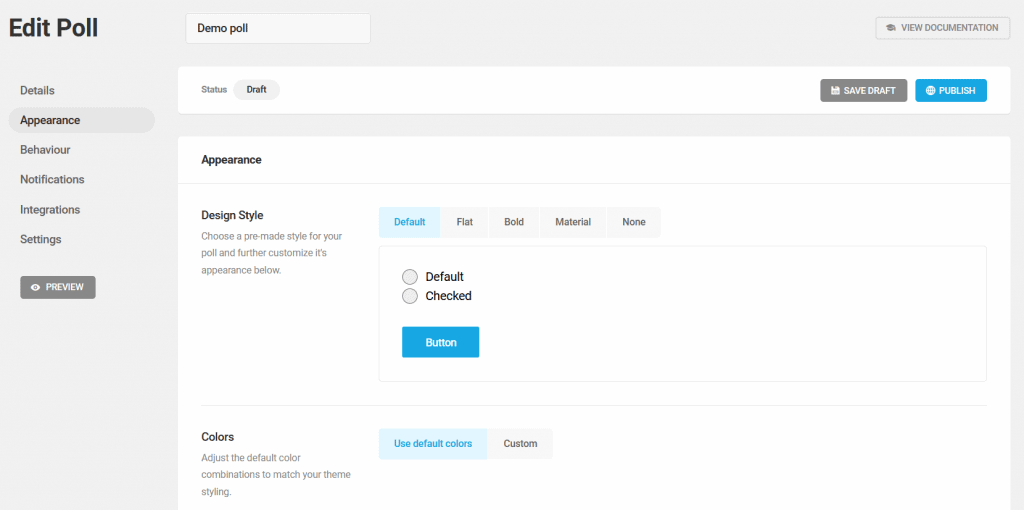Pick the Default design style tab
The height and width of the screenshot is (510, 1024).
pyautogui.click(x=409, y=222)
